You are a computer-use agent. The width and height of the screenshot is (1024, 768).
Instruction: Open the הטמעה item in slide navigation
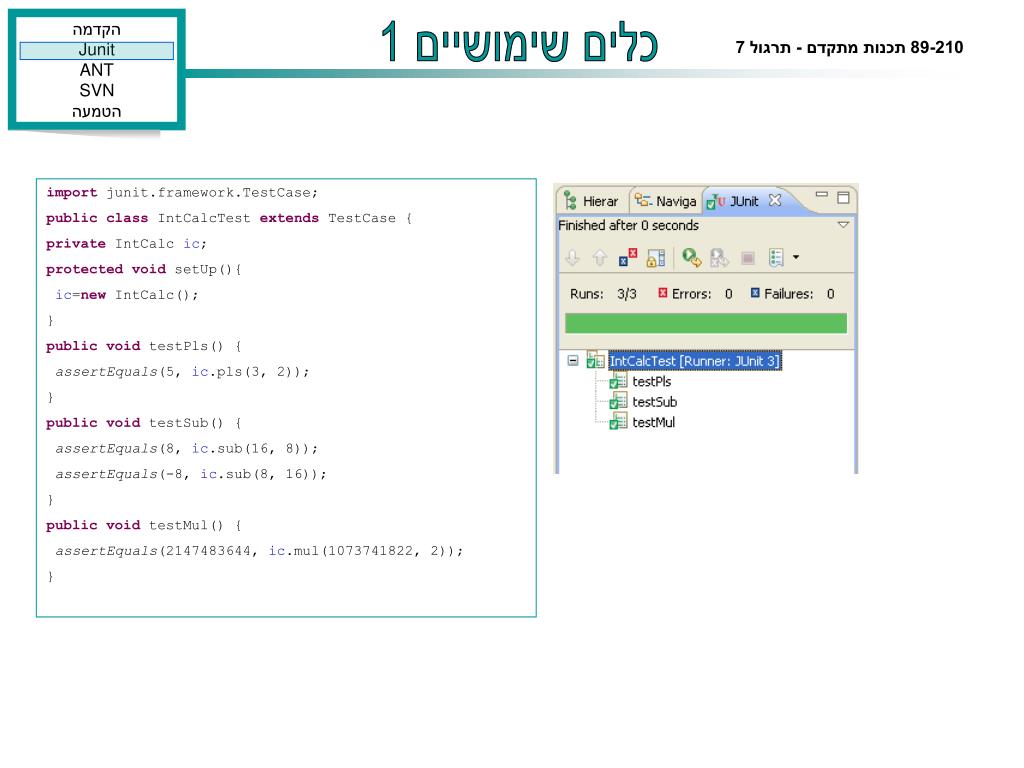tap(97, 112)
